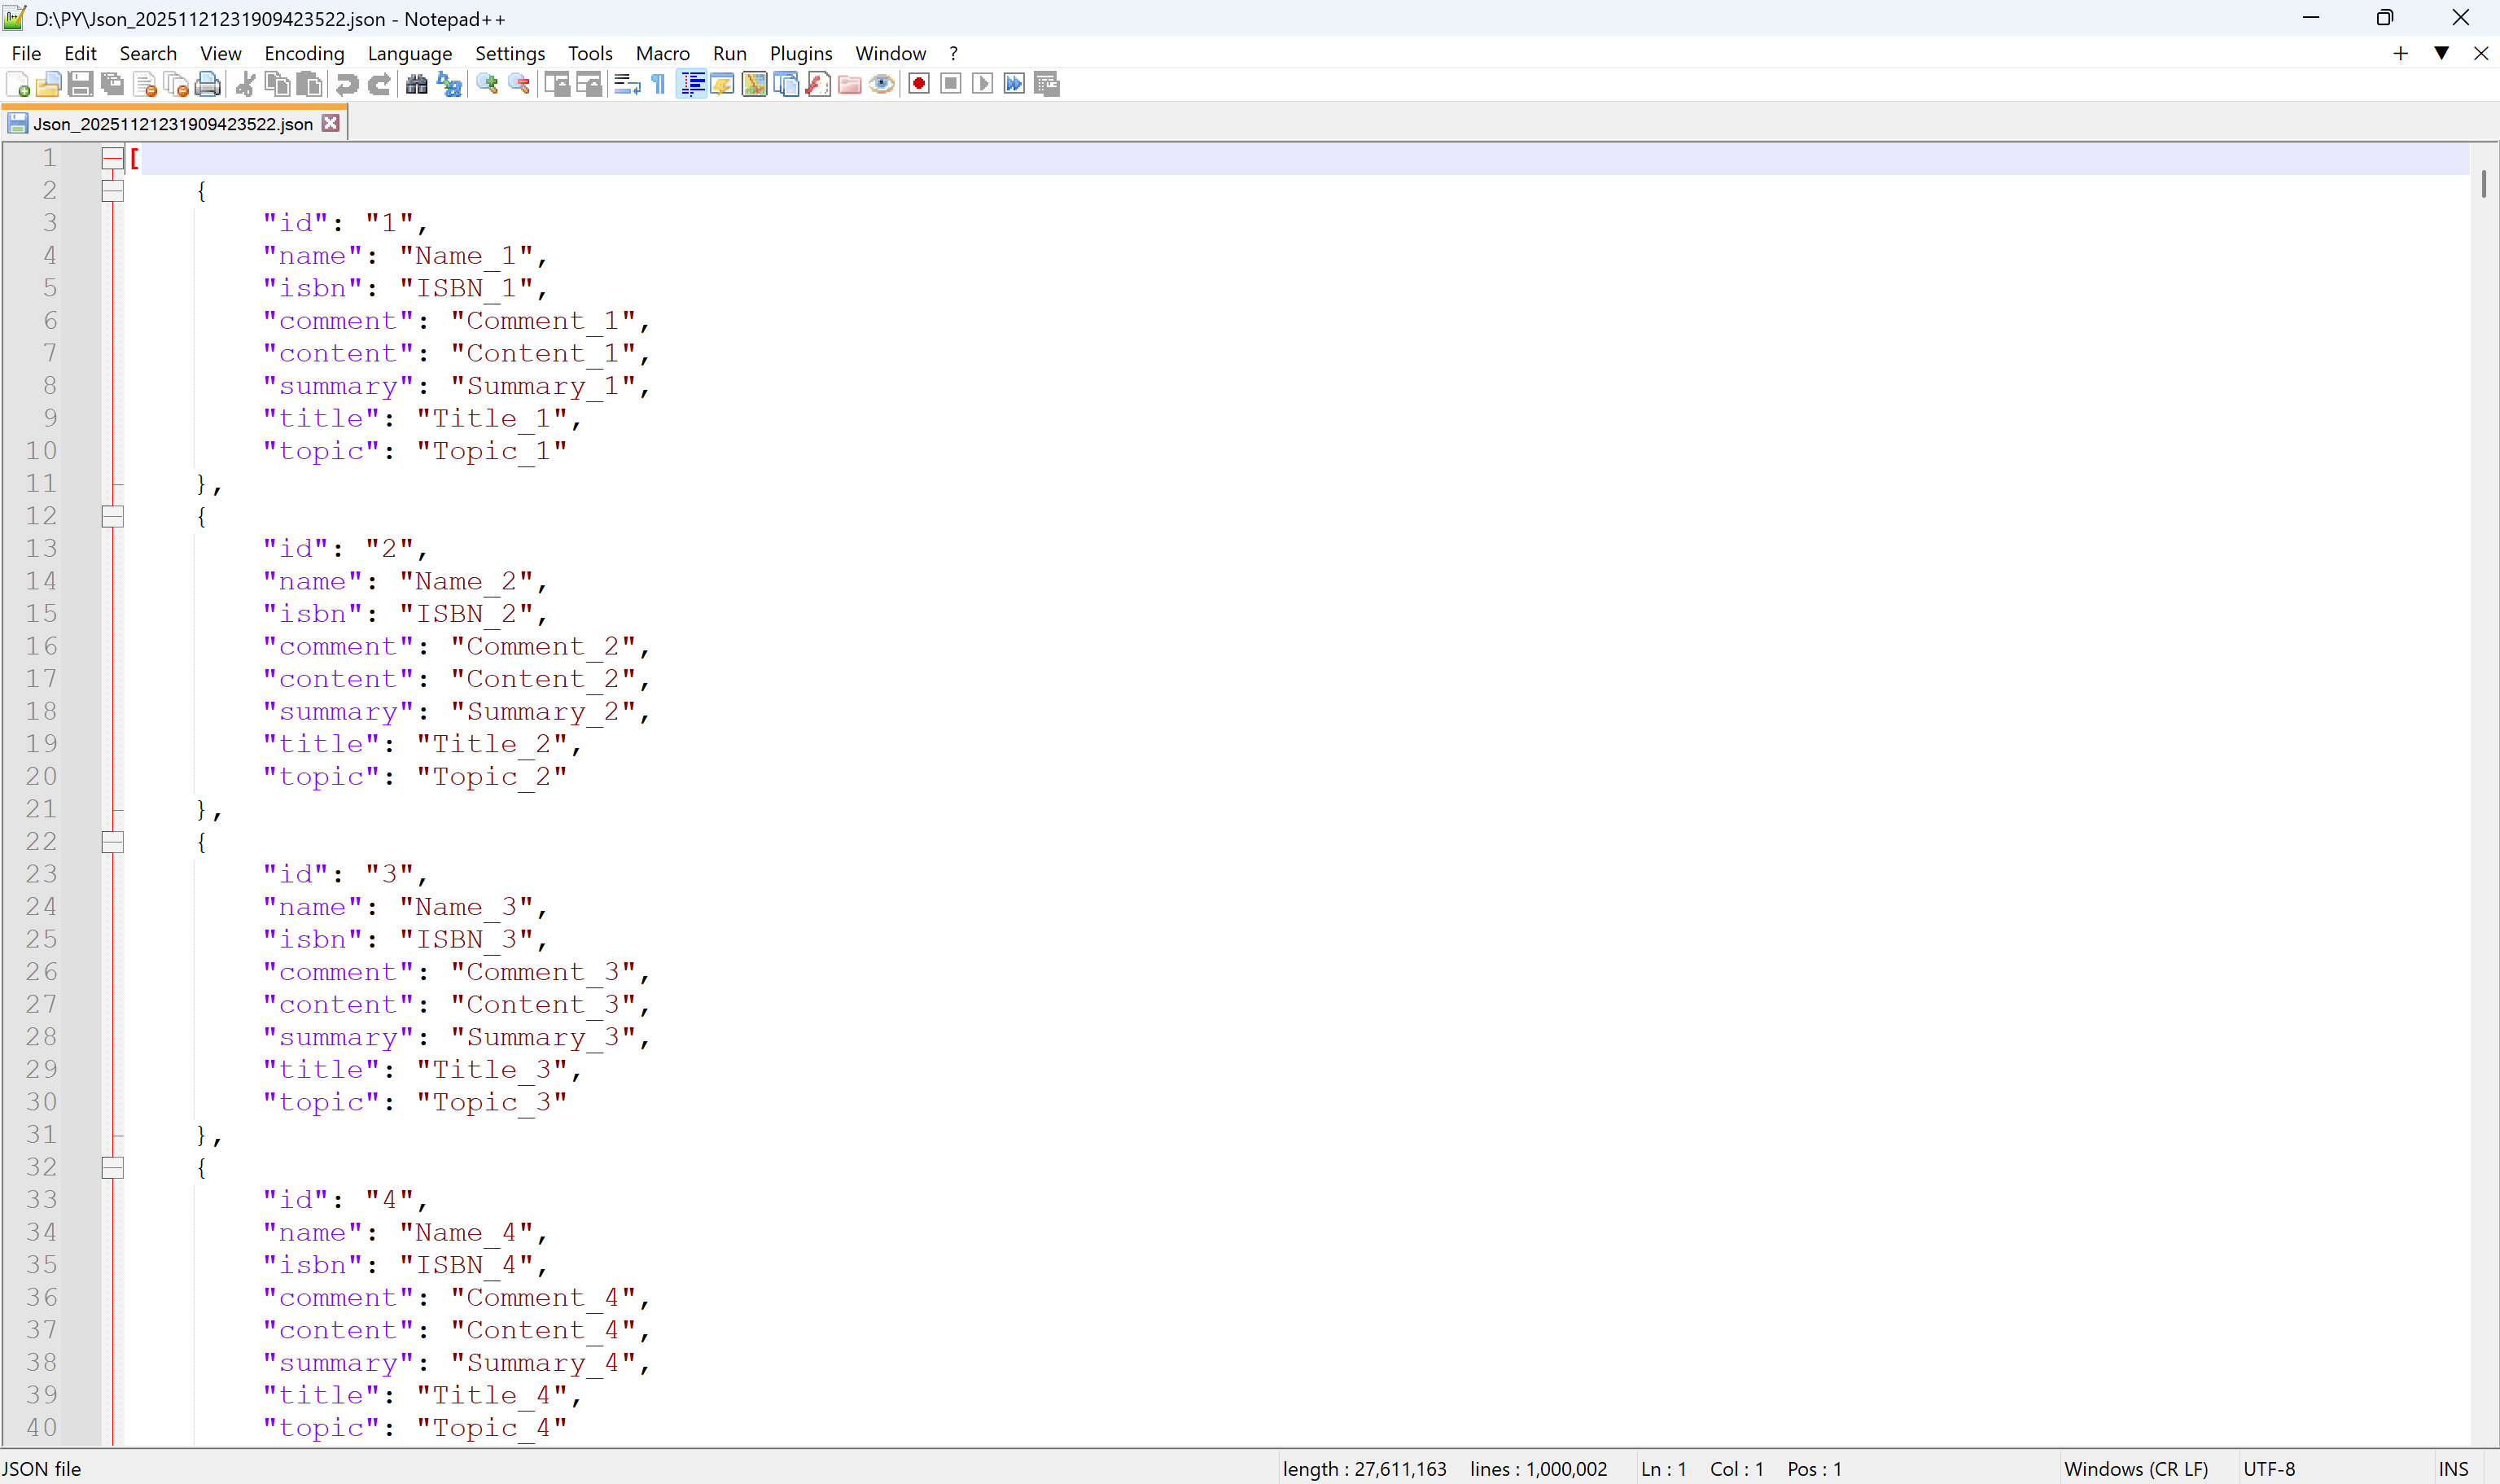The width and height of the screenshot is (2500, 1484).
Task: Click the UTF-8 encoding status field
Action: tap(2269, 1468)
